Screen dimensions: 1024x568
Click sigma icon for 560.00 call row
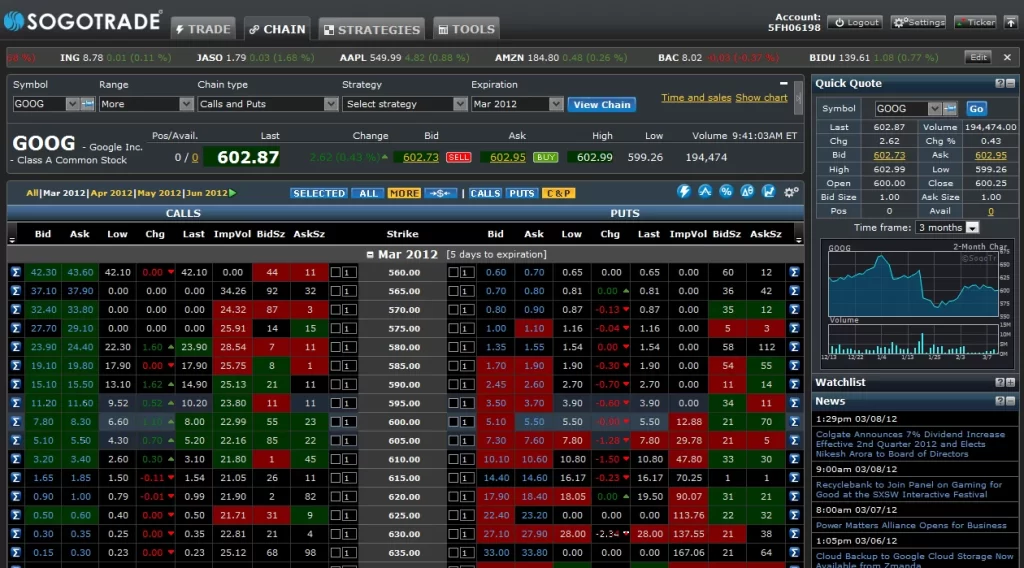[16, 272]
